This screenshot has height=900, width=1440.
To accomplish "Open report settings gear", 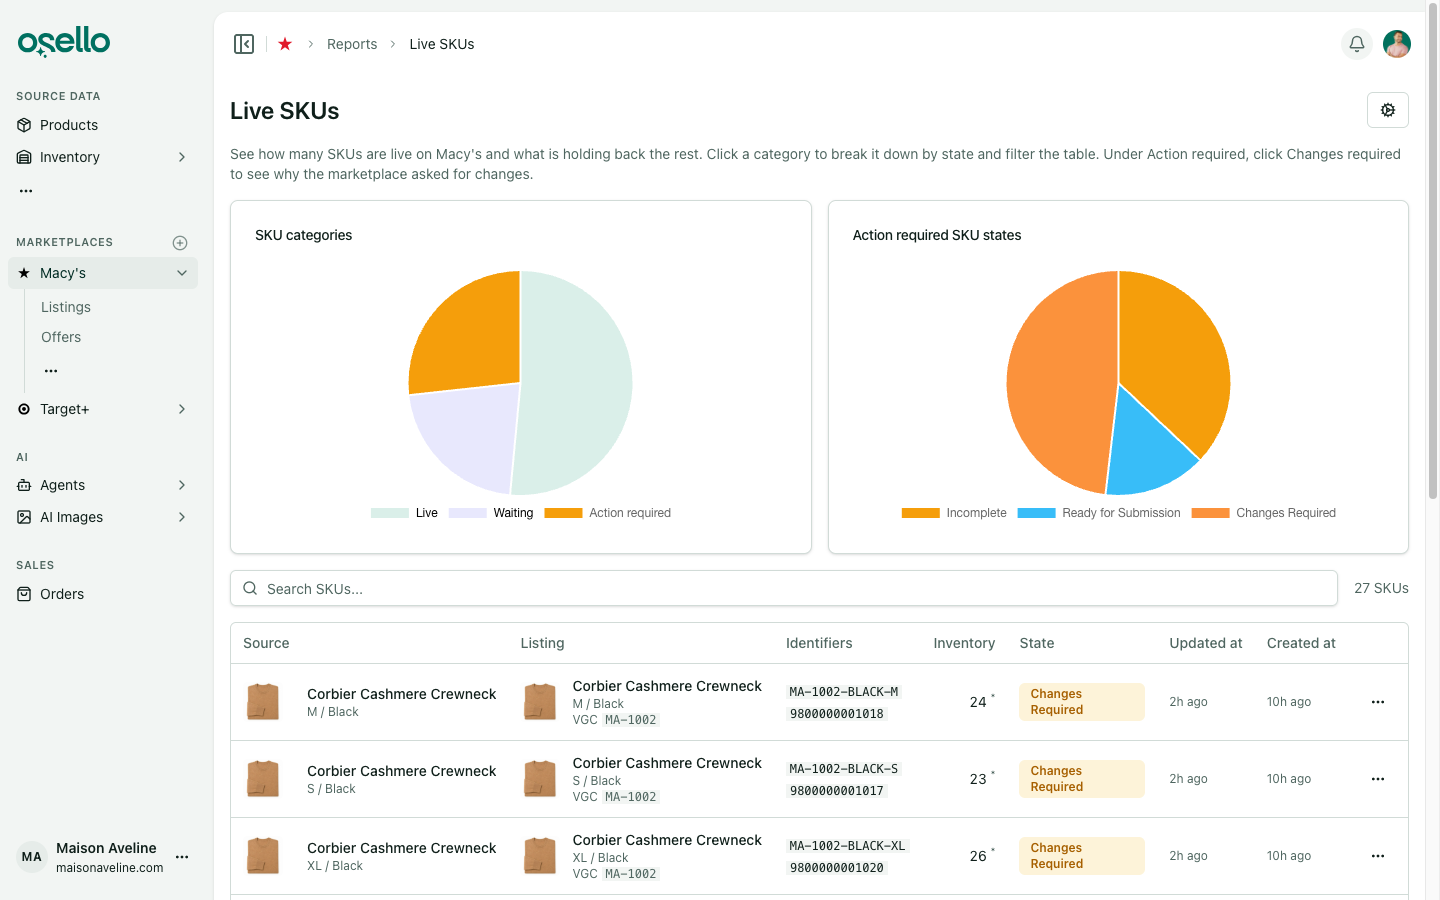I will click(x=1388, y=110).
